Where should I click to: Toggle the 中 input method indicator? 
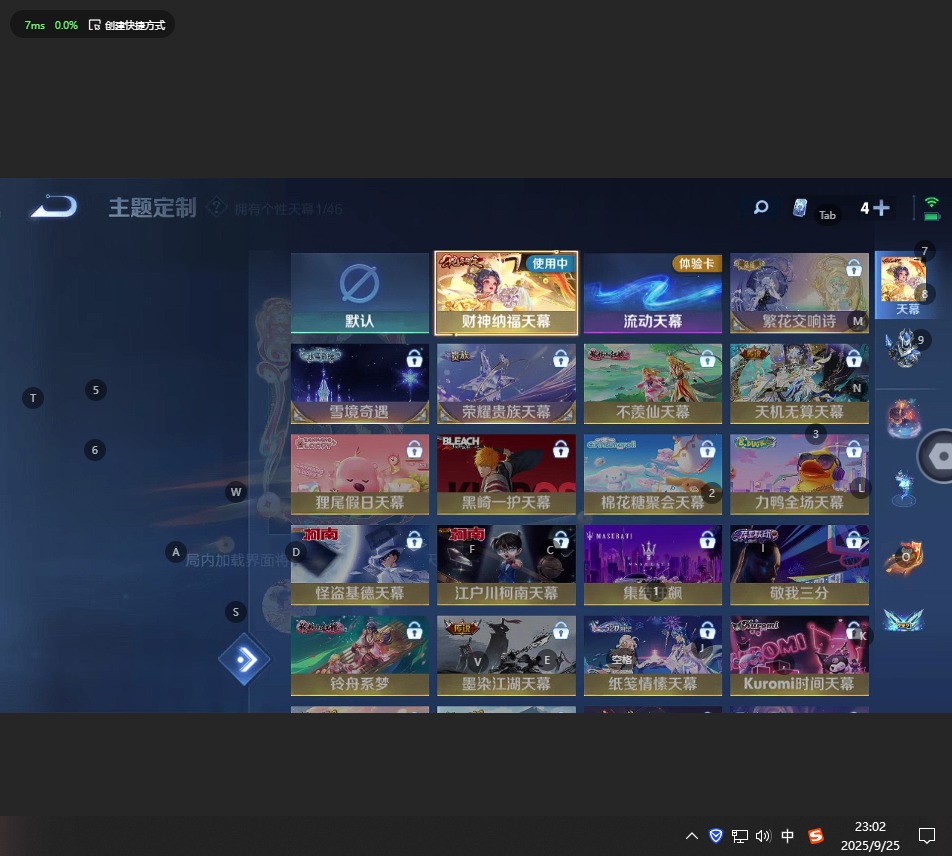click(x=788, y=836)
